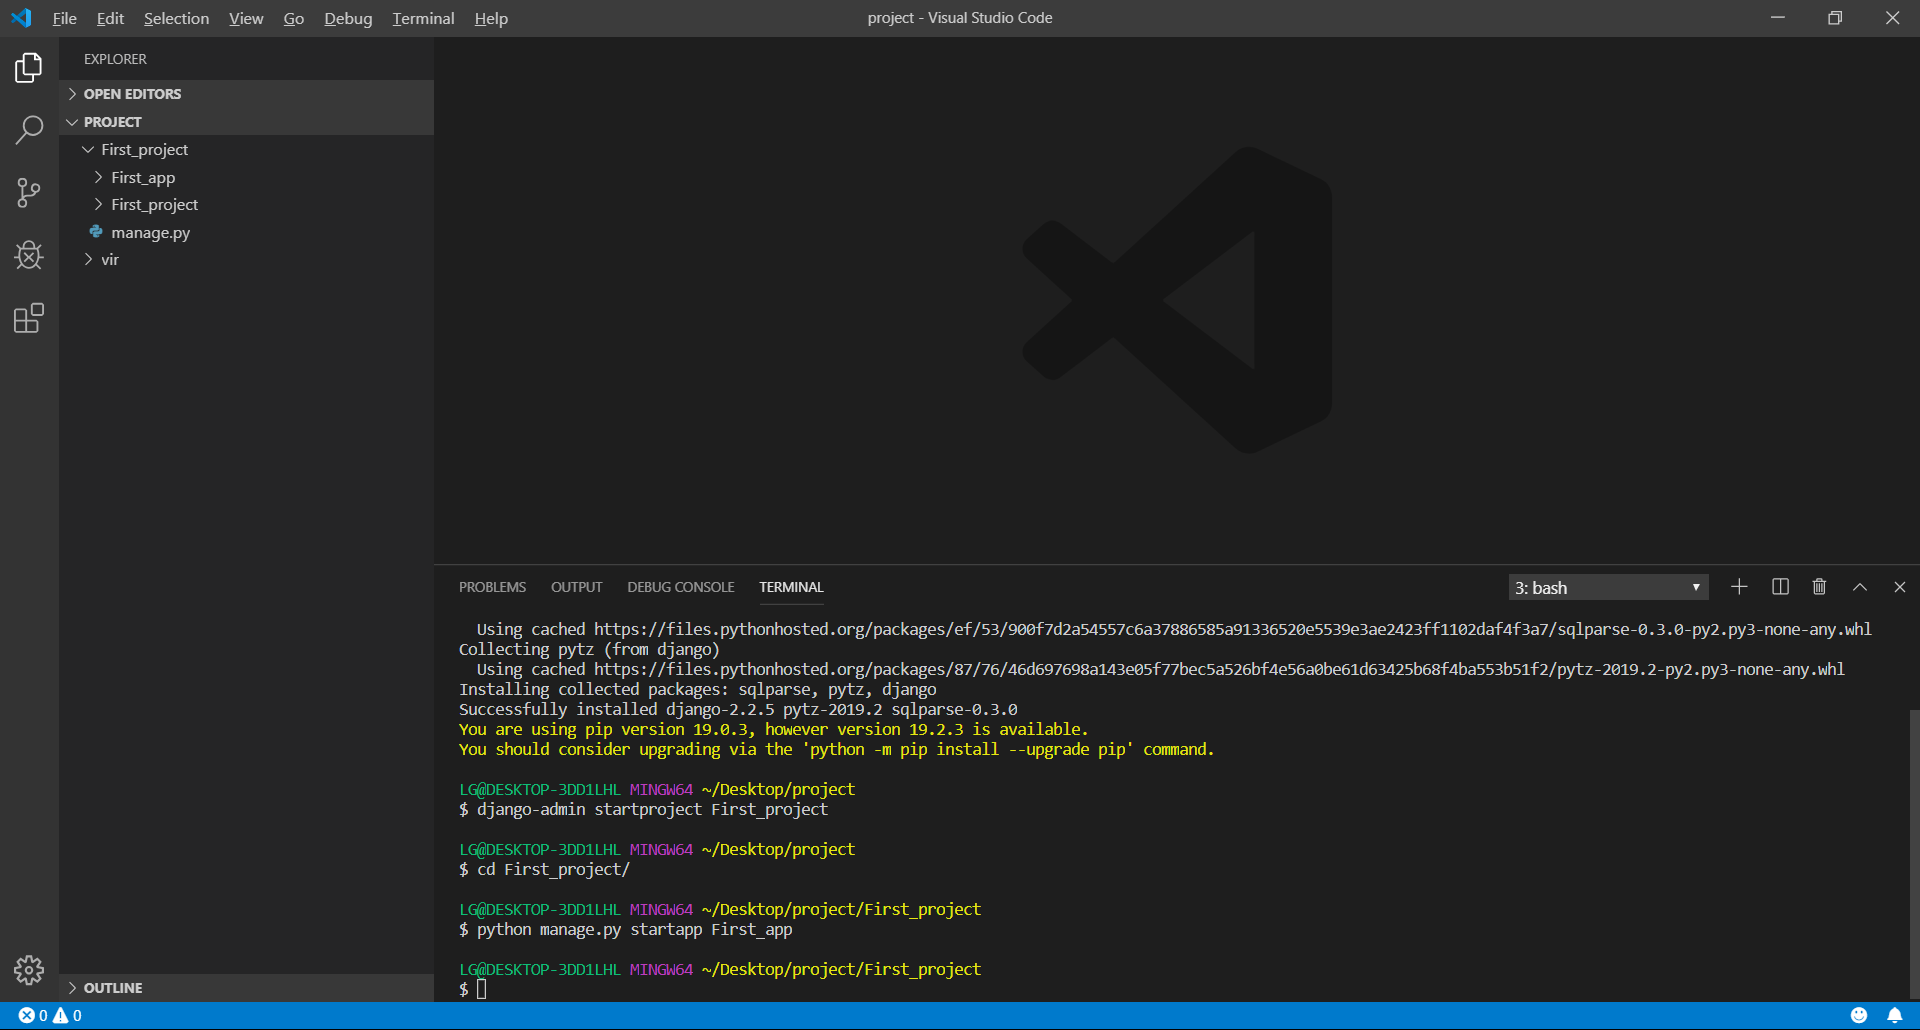Split the terminal pane

pos(1780,587)
